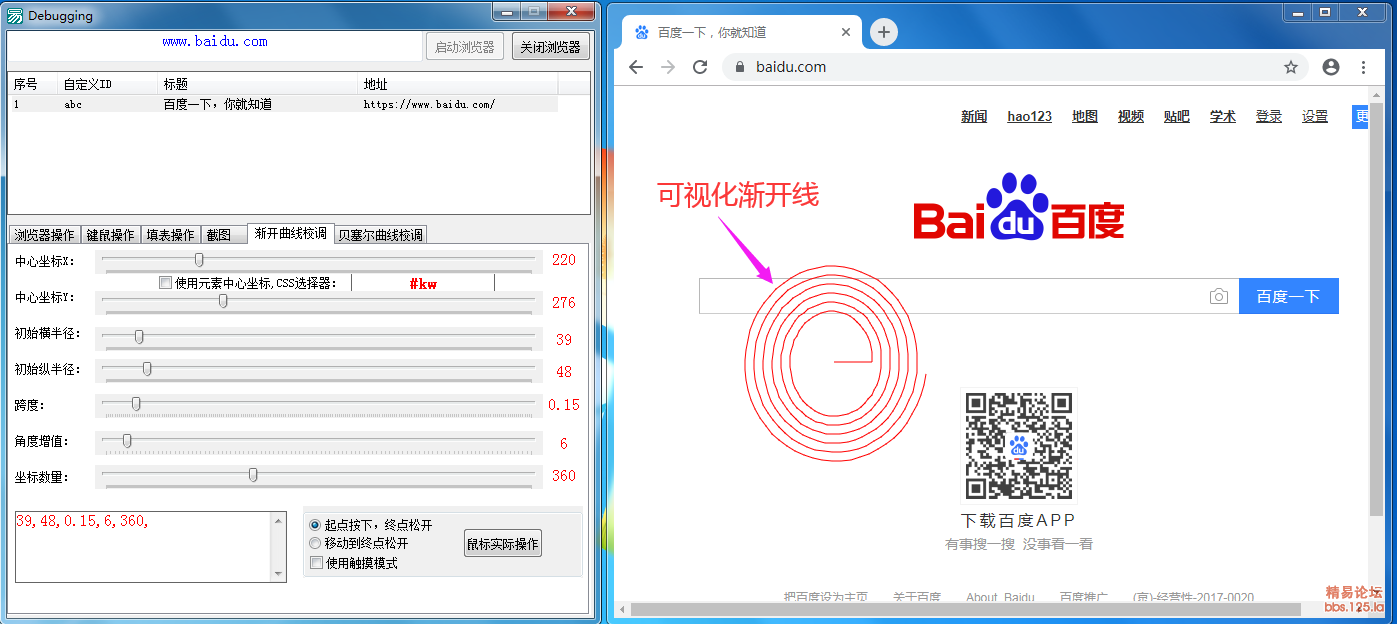Open the 视频 link
Screen dimensions: 1397x624
[1131, 116]
